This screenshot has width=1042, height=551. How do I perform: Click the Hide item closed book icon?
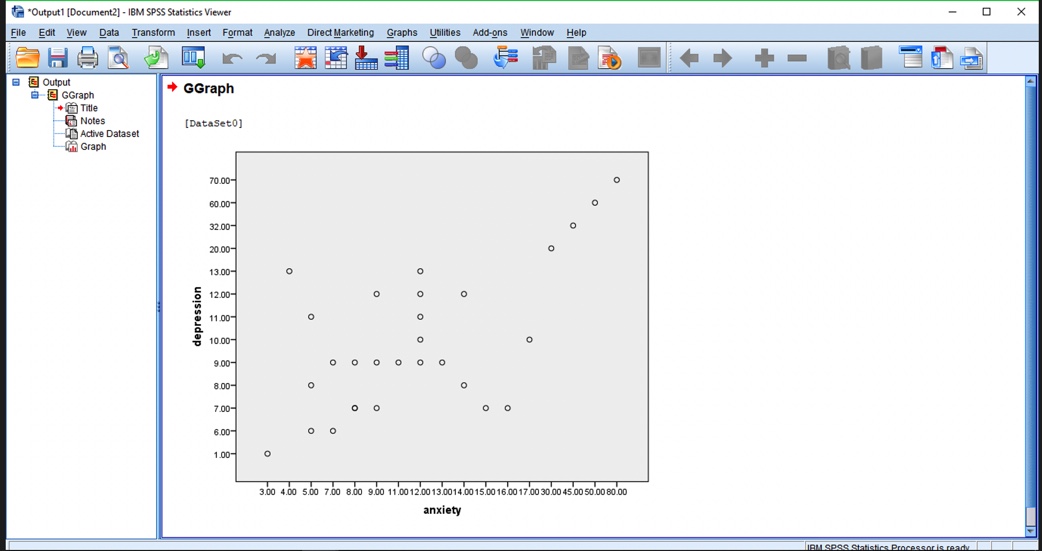(x=871, y=58)
